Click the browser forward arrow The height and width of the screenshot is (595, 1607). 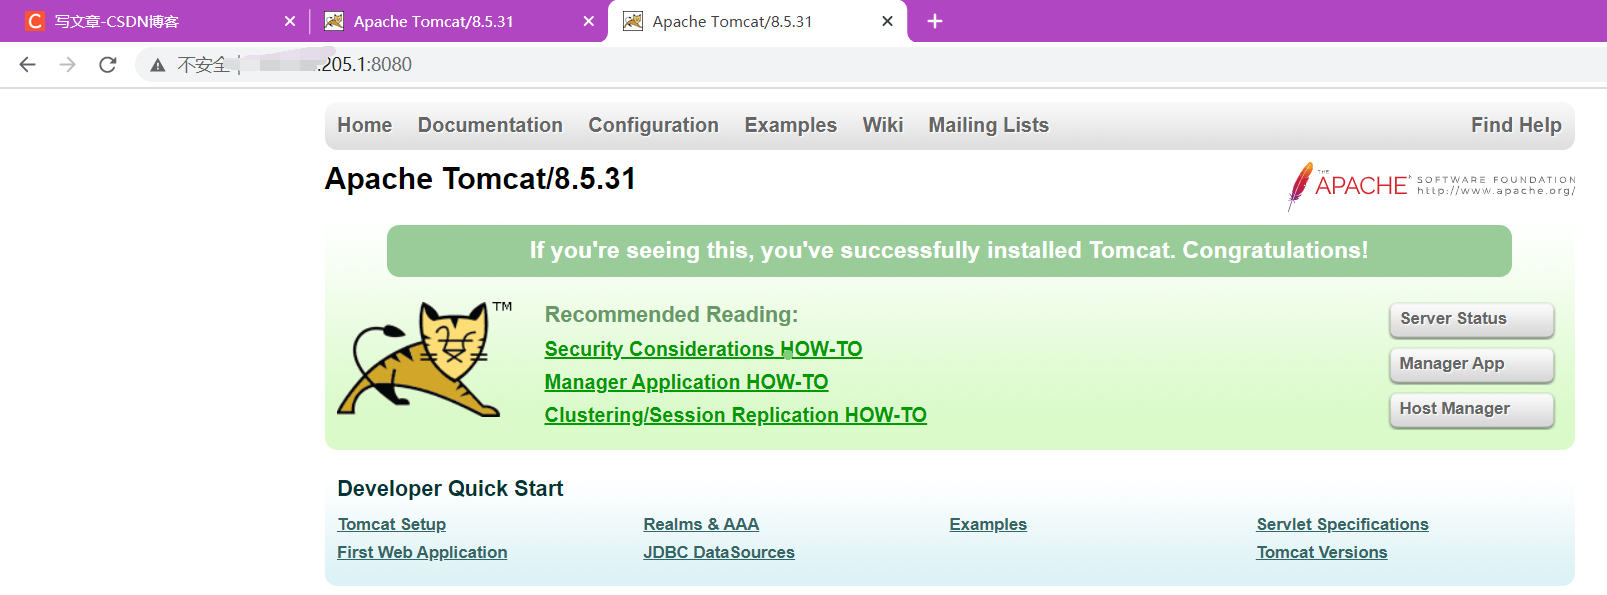tap(67, 64)
